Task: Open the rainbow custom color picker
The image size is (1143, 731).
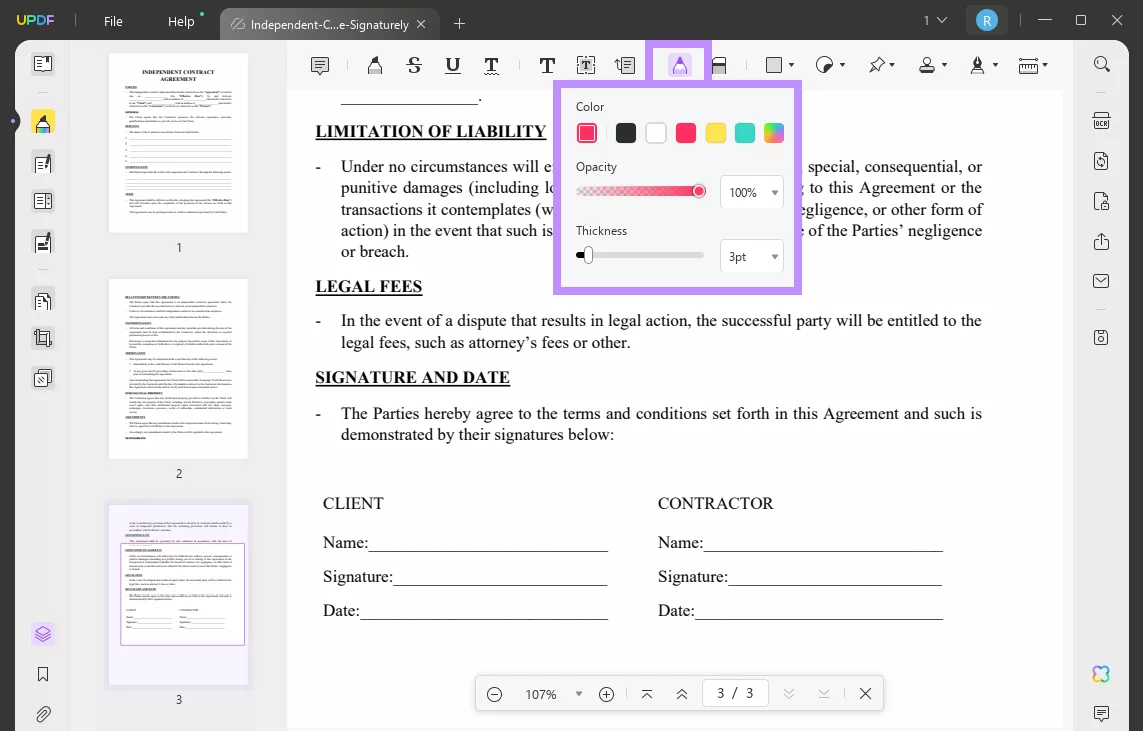Action: (x=773, y=133)
